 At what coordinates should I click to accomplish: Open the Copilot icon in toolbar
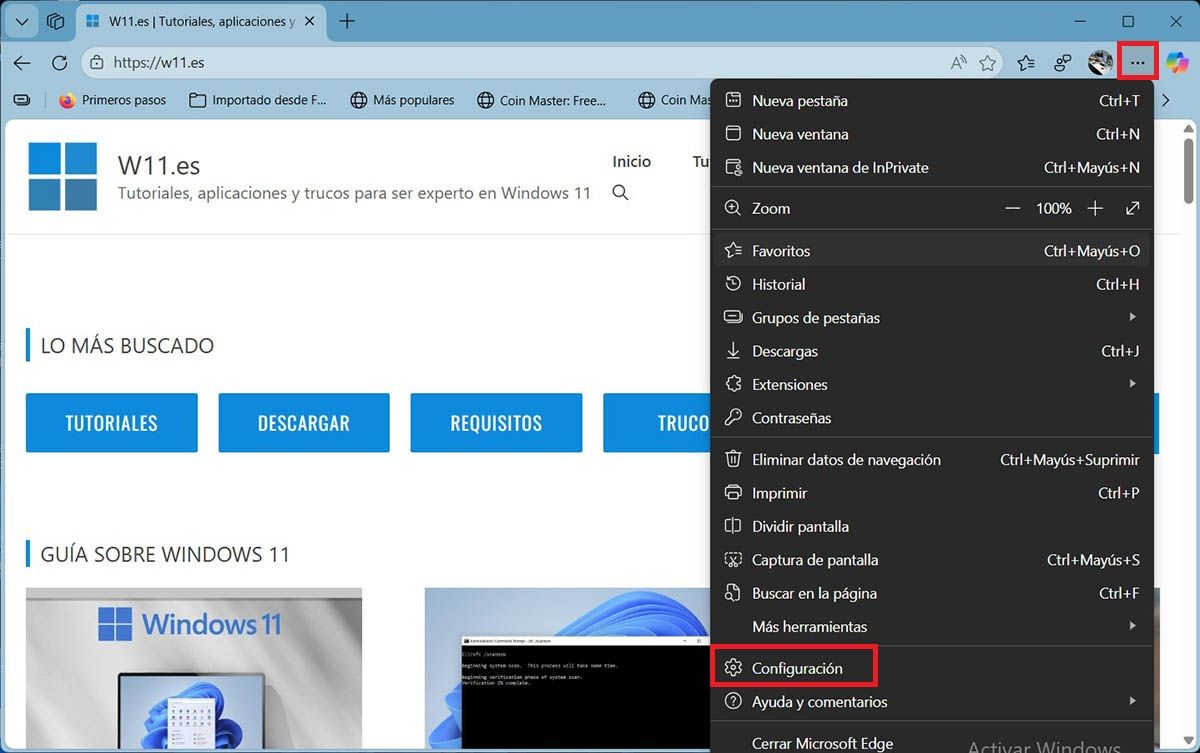[1177, 63]
